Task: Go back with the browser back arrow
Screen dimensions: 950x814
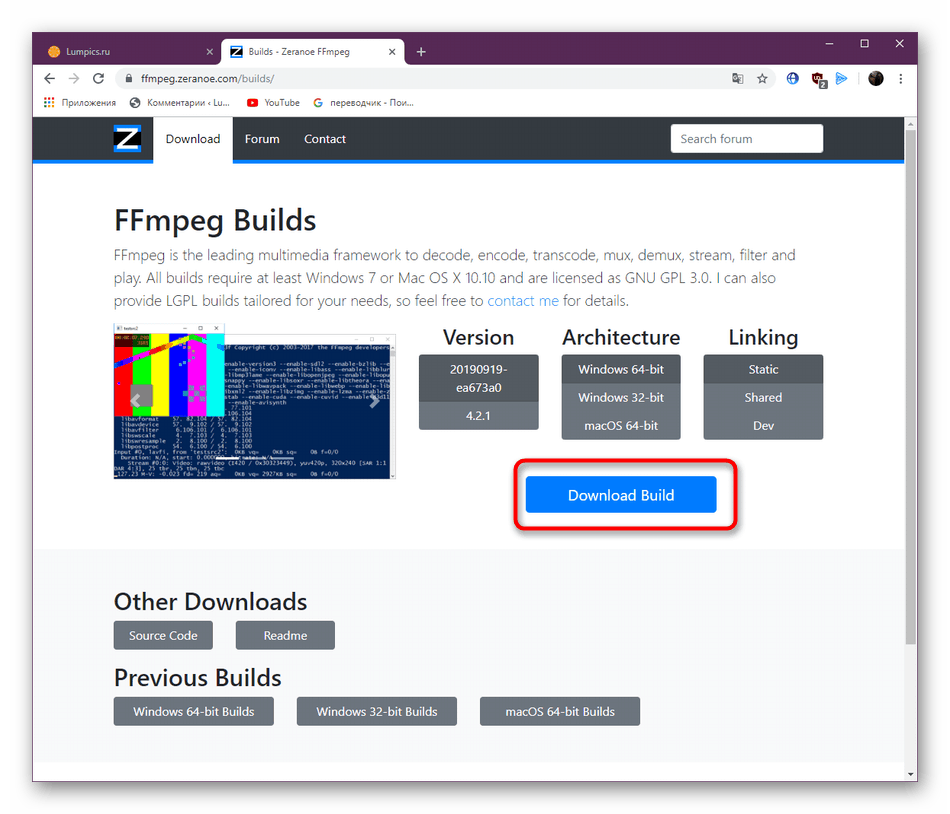Action: click(x=50, y=78)
